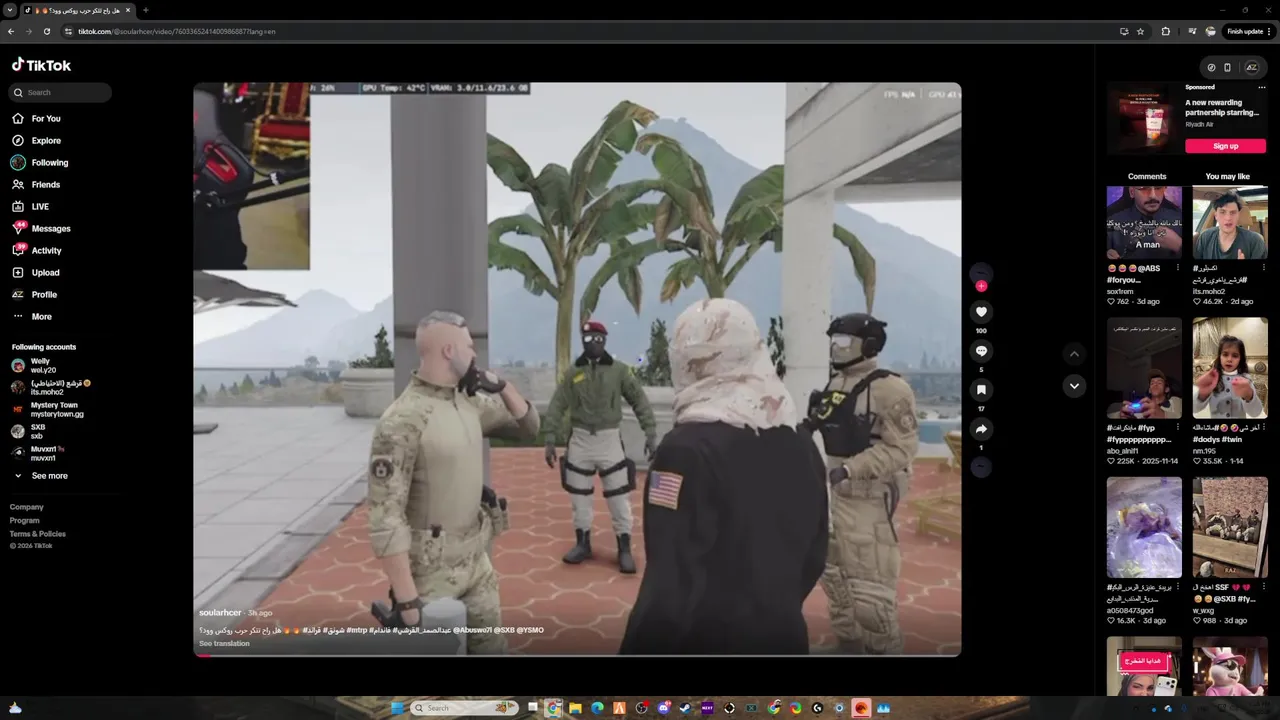Like the video with heart icon

[x=981, y=312]
